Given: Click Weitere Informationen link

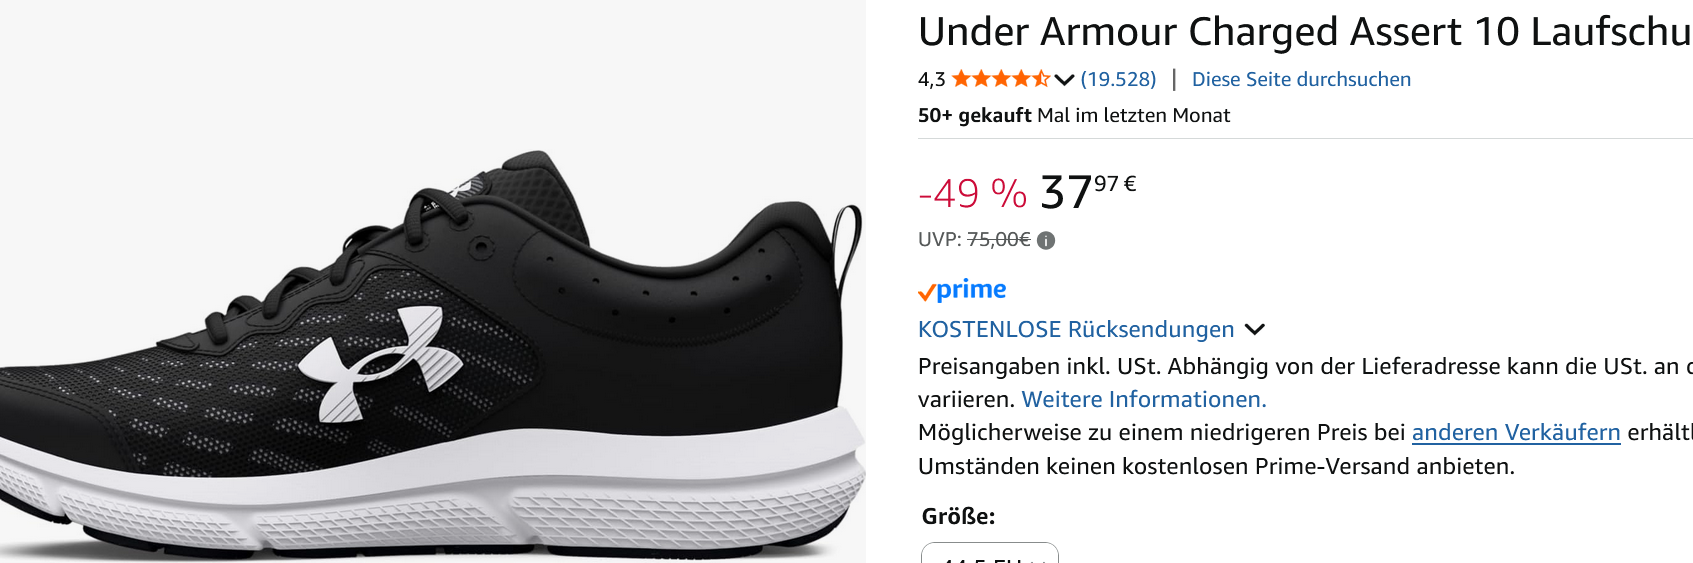Looking at the screenshot, I should click(x=1144, y=399).
